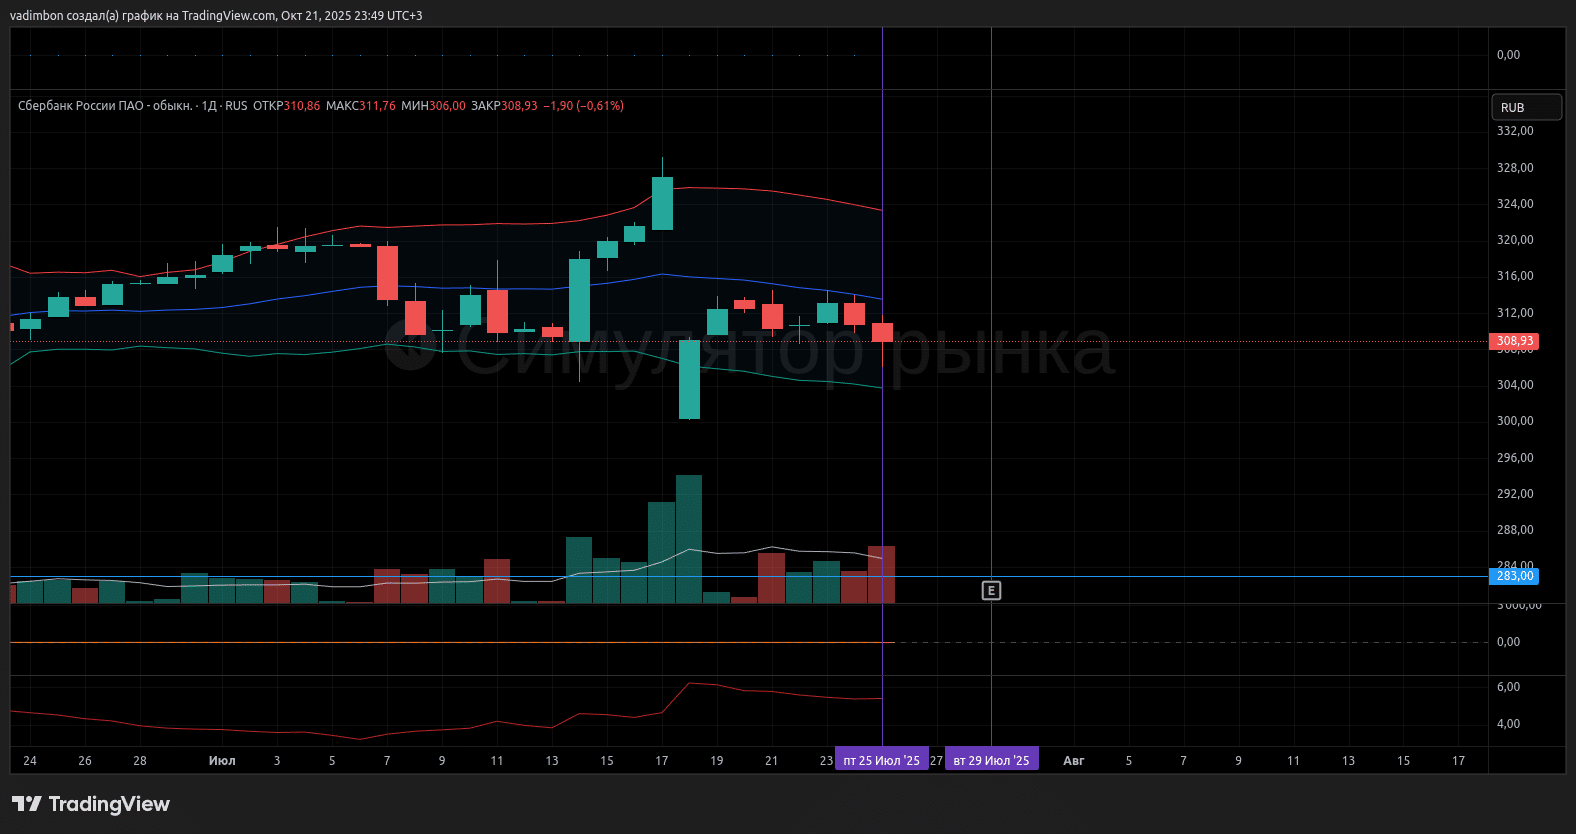
Task: Click the 6,00 lower indicator scale label
Action: point(1508,687)
